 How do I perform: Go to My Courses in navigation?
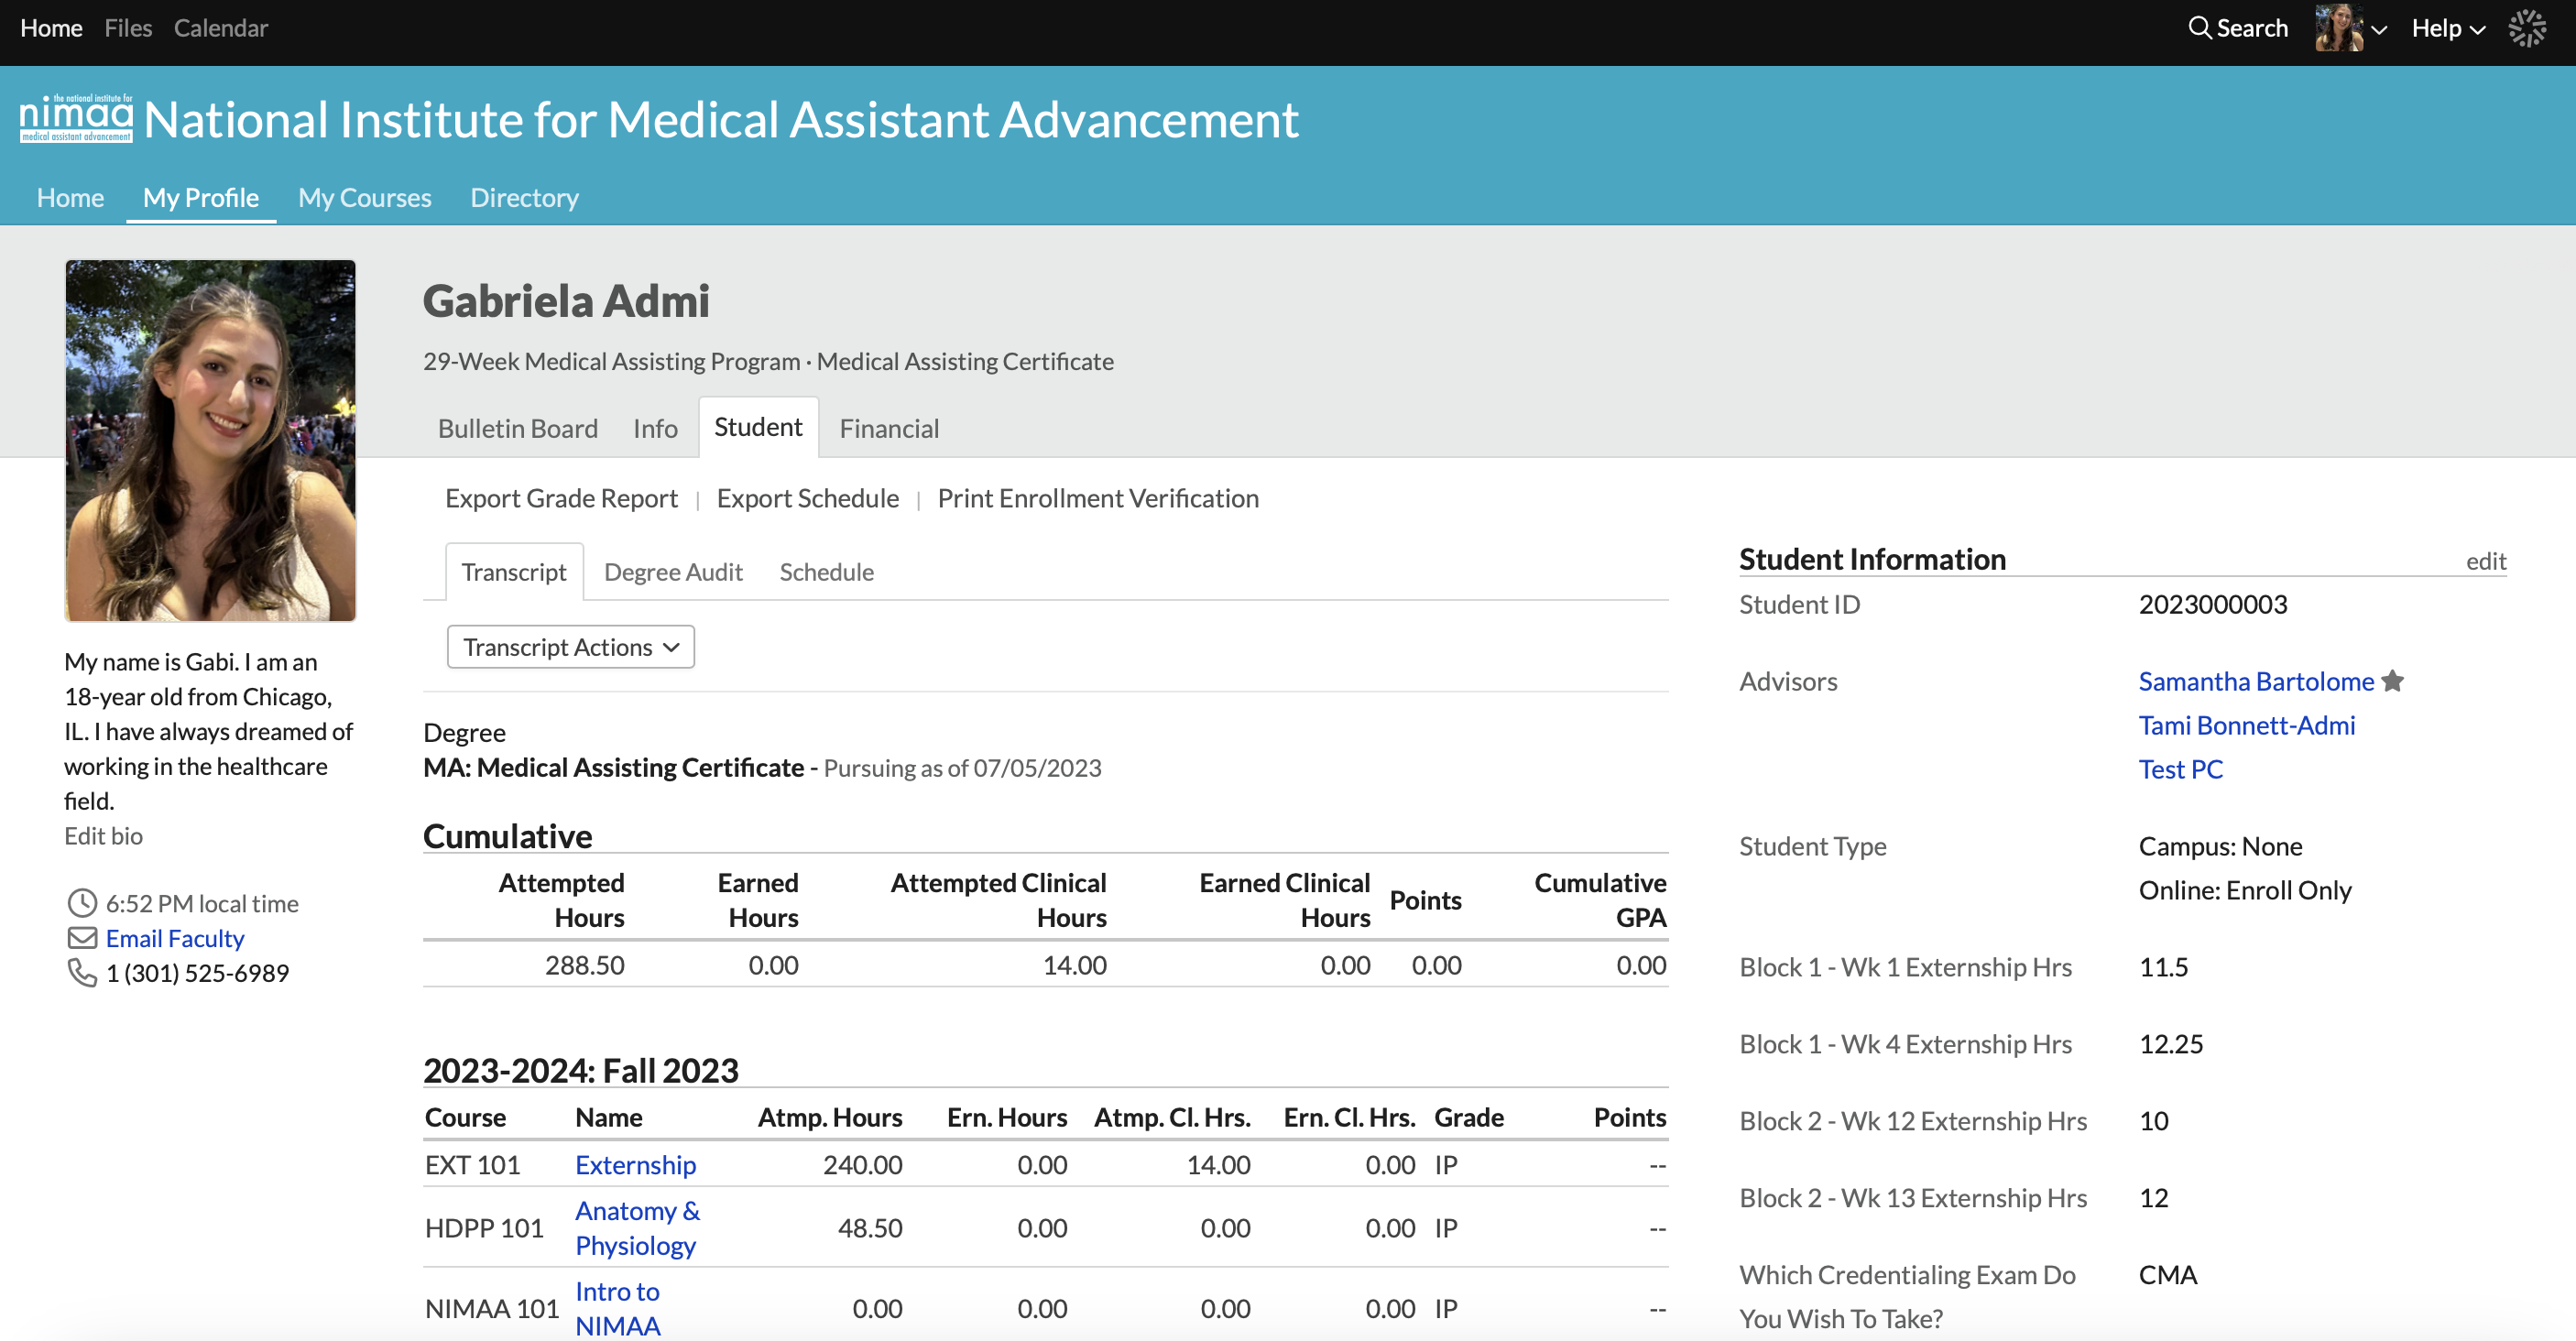click(x=364, y=197)
